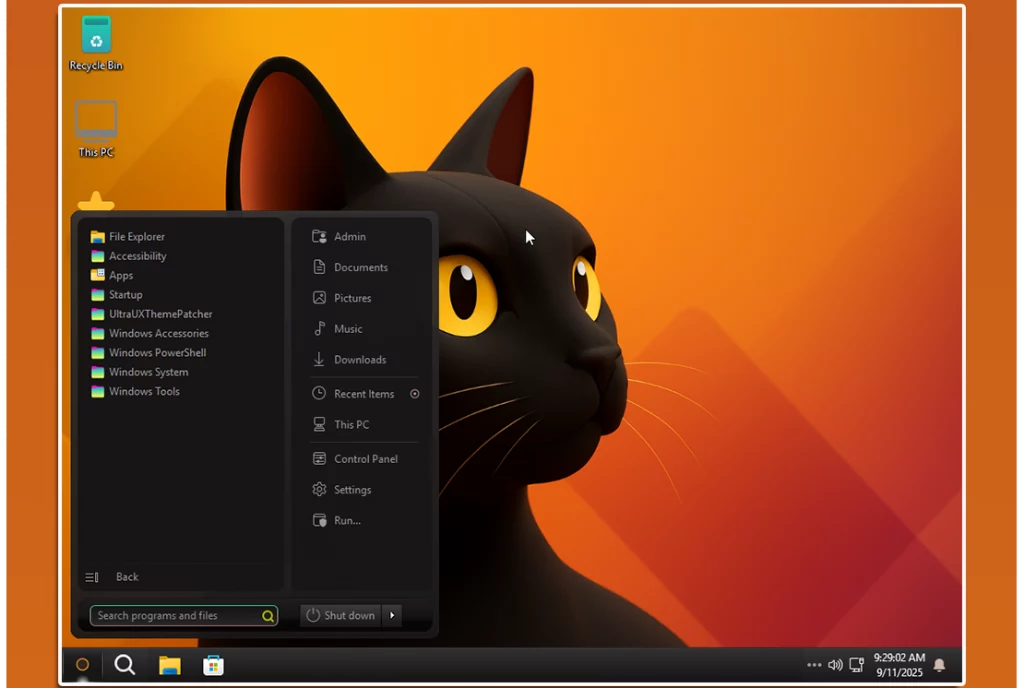Open the Windows PowerShell folder
Viewport: 1024px width, 688px height.
click(157, 353)
